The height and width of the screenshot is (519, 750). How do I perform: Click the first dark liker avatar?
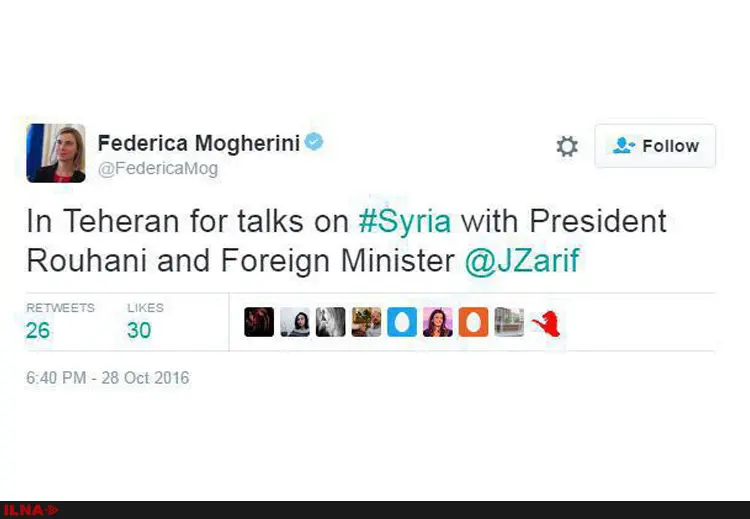pos(259,322)
